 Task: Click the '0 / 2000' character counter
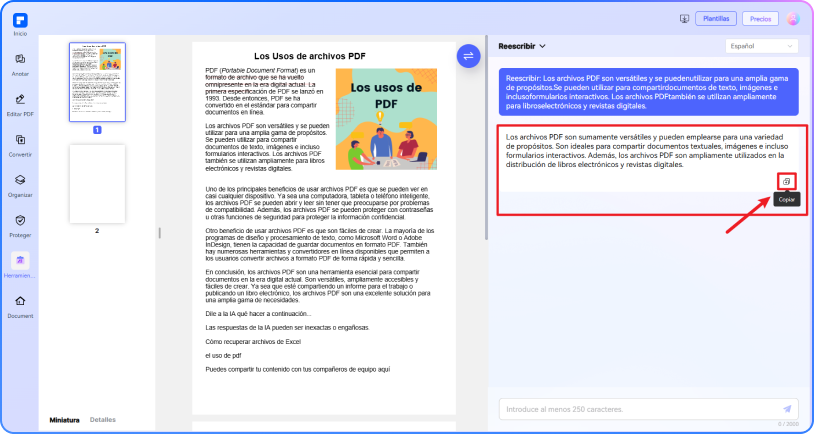click(x=789, y=424)
